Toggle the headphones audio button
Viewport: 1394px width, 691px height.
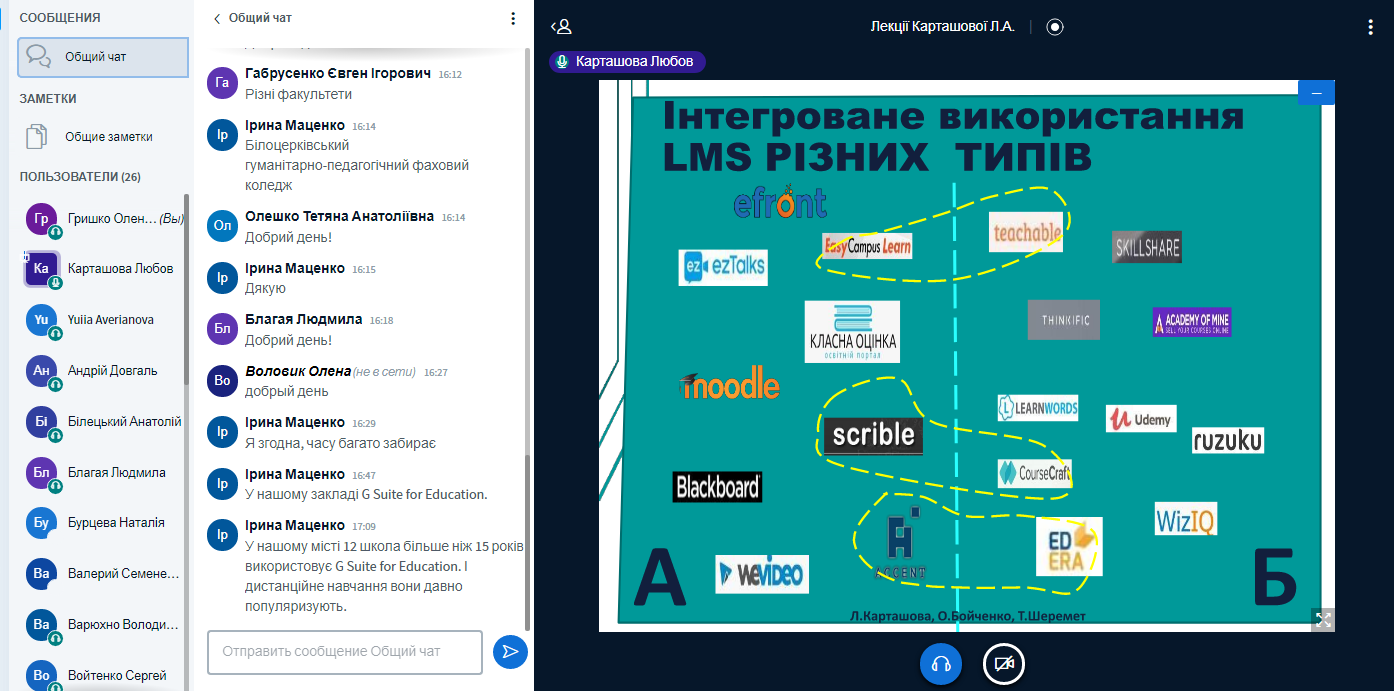(940, 664)
